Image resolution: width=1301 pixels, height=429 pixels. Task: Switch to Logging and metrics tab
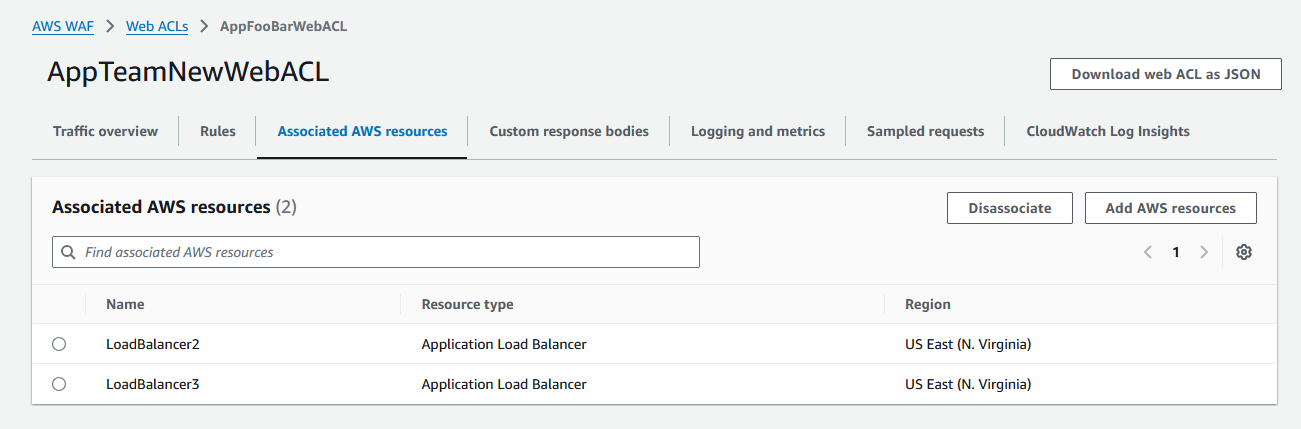758,131
